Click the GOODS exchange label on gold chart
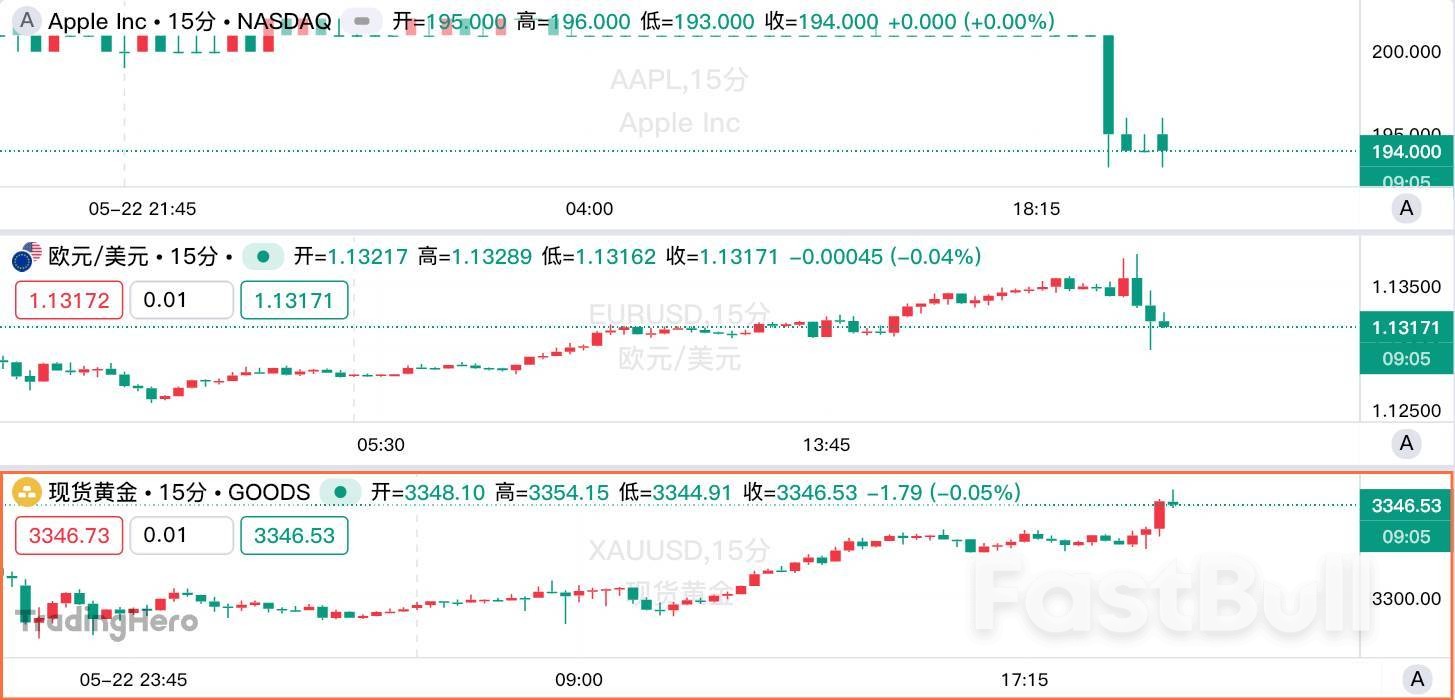Screen dimensions: 1455x700 pyautogui.click(x=271, y=492)
